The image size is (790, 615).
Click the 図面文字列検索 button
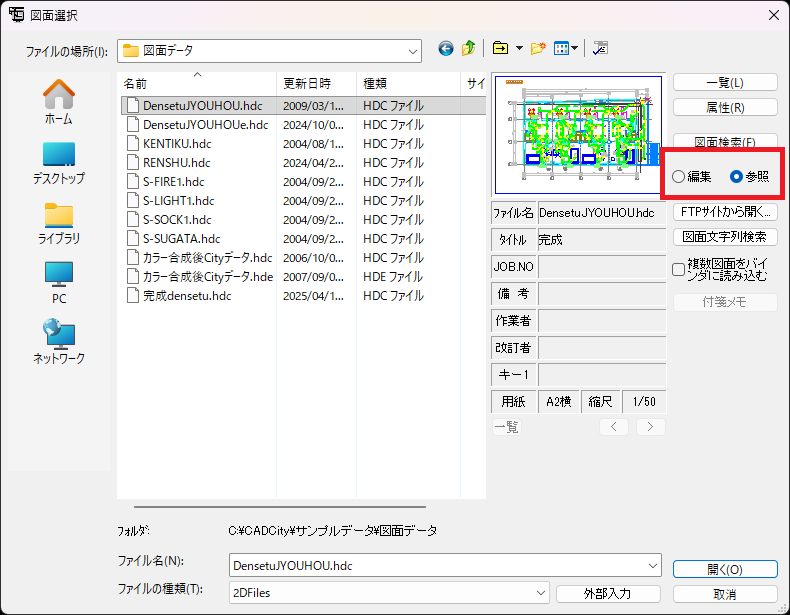pos(725,237)
